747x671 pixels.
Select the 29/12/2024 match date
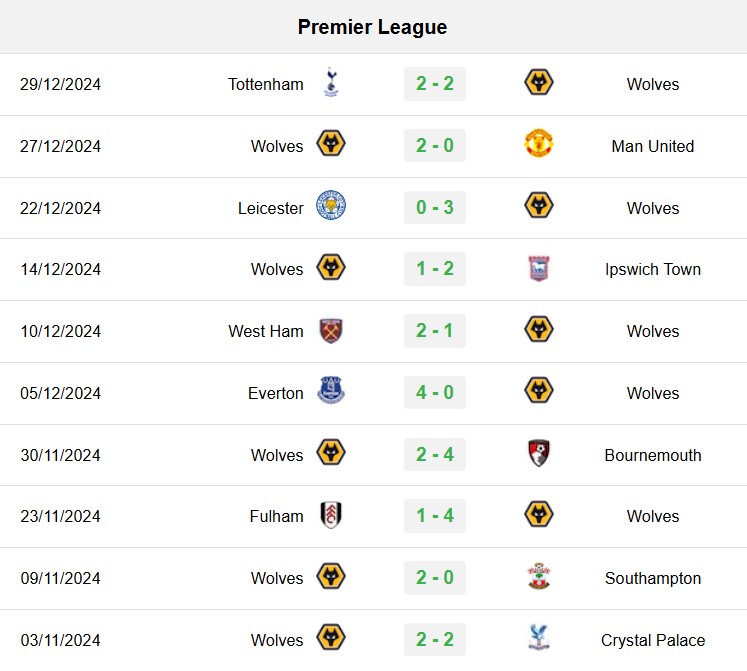[61, 84]
